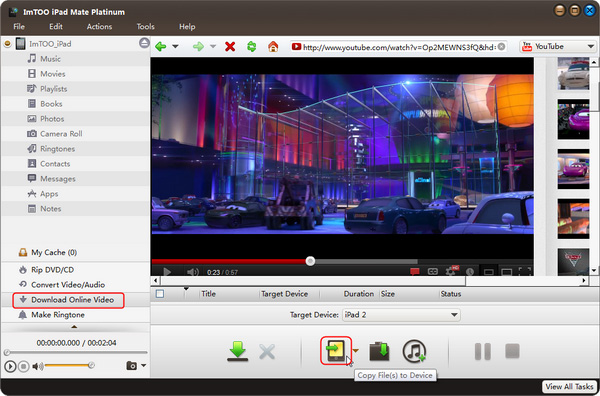Click the copy-to-iTunes music note icon
Image resolution: width=600 pixels, height=396 pixels.
[x=414, y=351]
